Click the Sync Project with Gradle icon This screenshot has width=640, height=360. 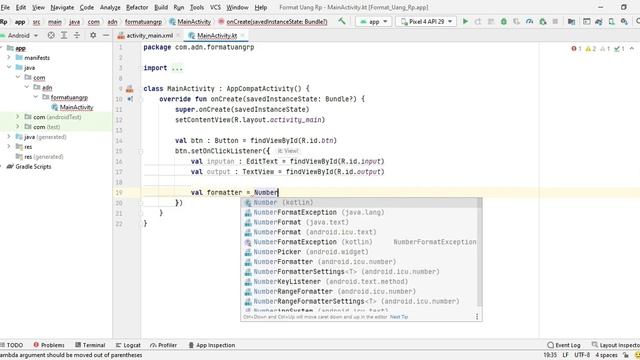click(599, 22)
